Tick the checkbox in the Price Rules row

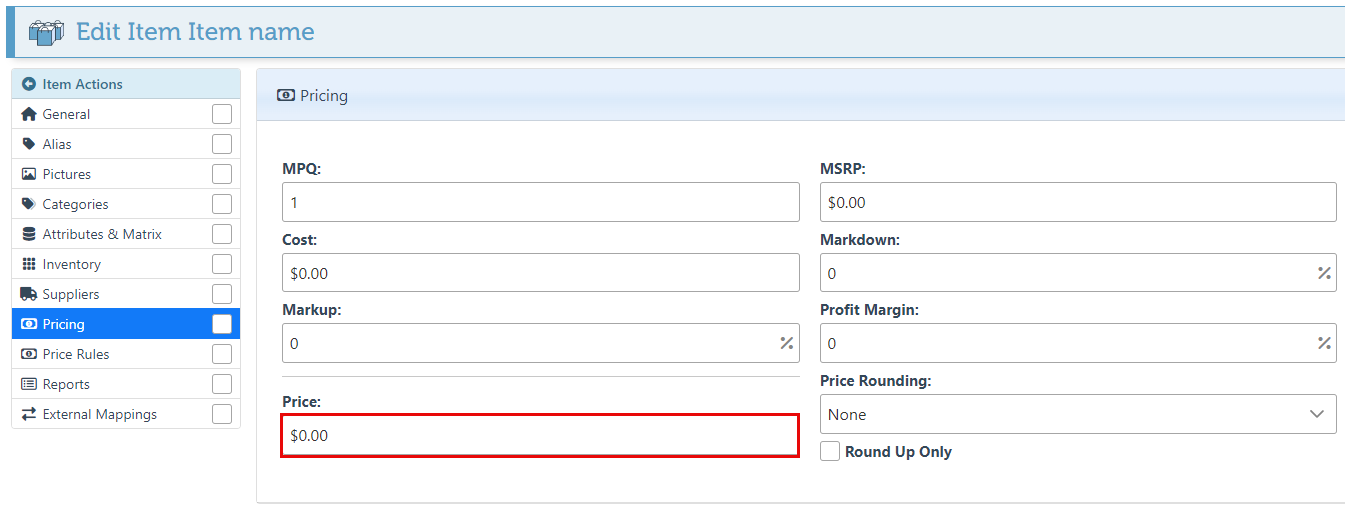(x=221, y=354)
